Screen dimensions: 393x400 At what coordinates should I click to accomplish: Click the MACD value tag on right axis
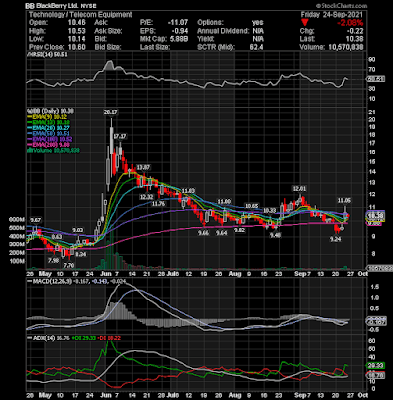376,322
